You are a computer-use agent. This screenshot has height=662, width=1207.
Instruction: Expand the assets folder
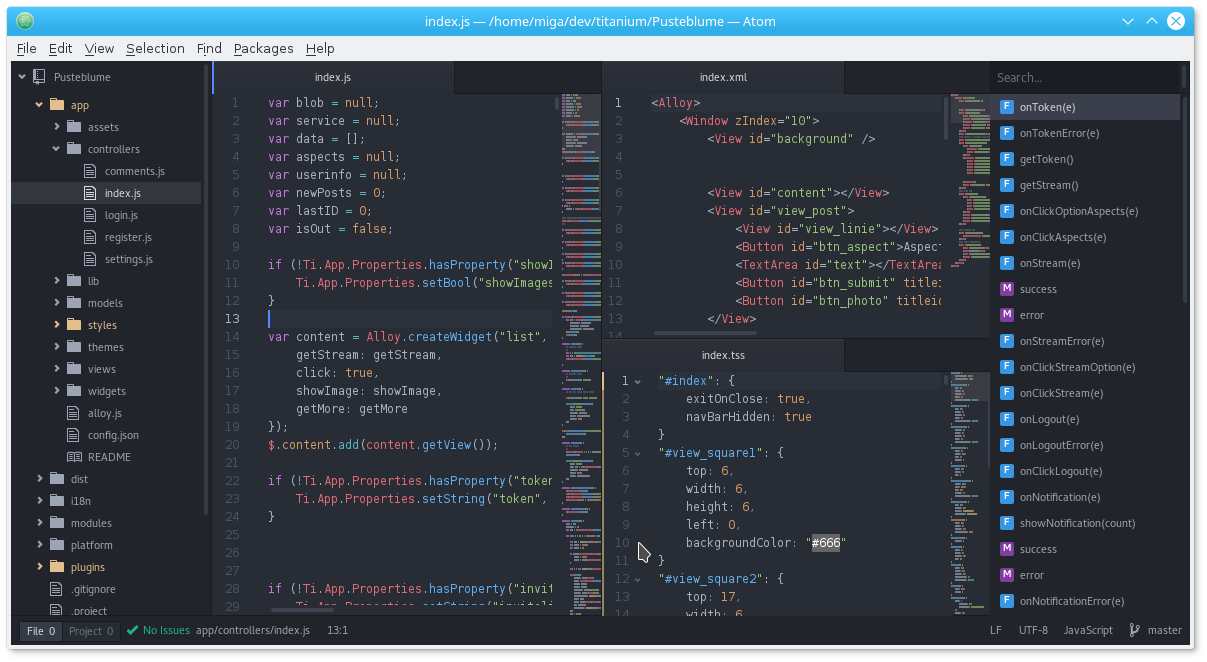pyautogui.click(x=57, y=127)
